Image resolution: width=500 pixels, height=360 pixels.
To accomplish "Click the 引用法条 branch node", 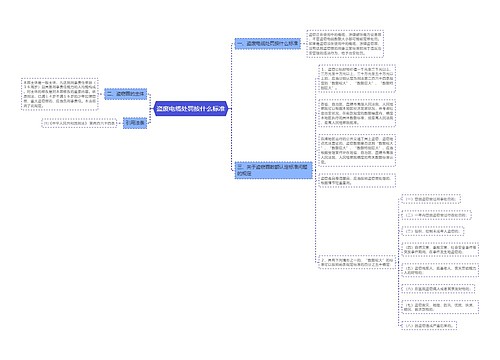I will pyautogui.click(x=135, y=123).
